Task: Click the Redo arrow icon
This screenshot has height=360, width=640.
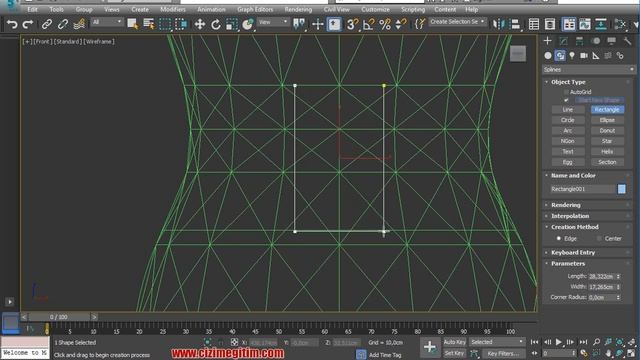Action: click(x=27, y=24)
